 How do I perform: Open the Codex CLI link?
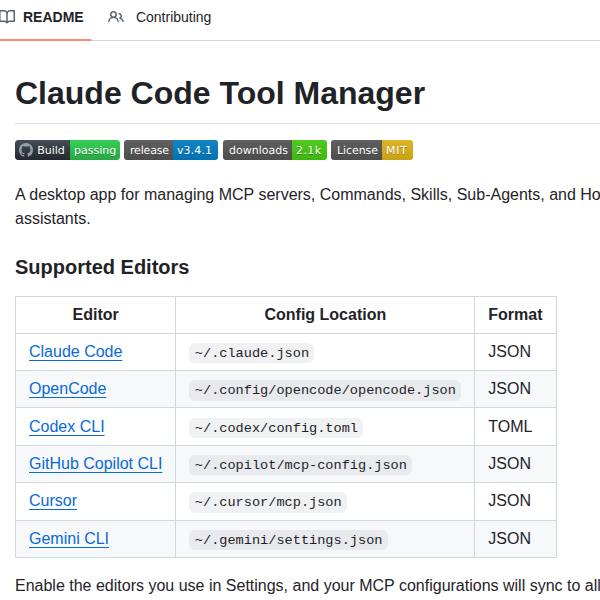67,426
